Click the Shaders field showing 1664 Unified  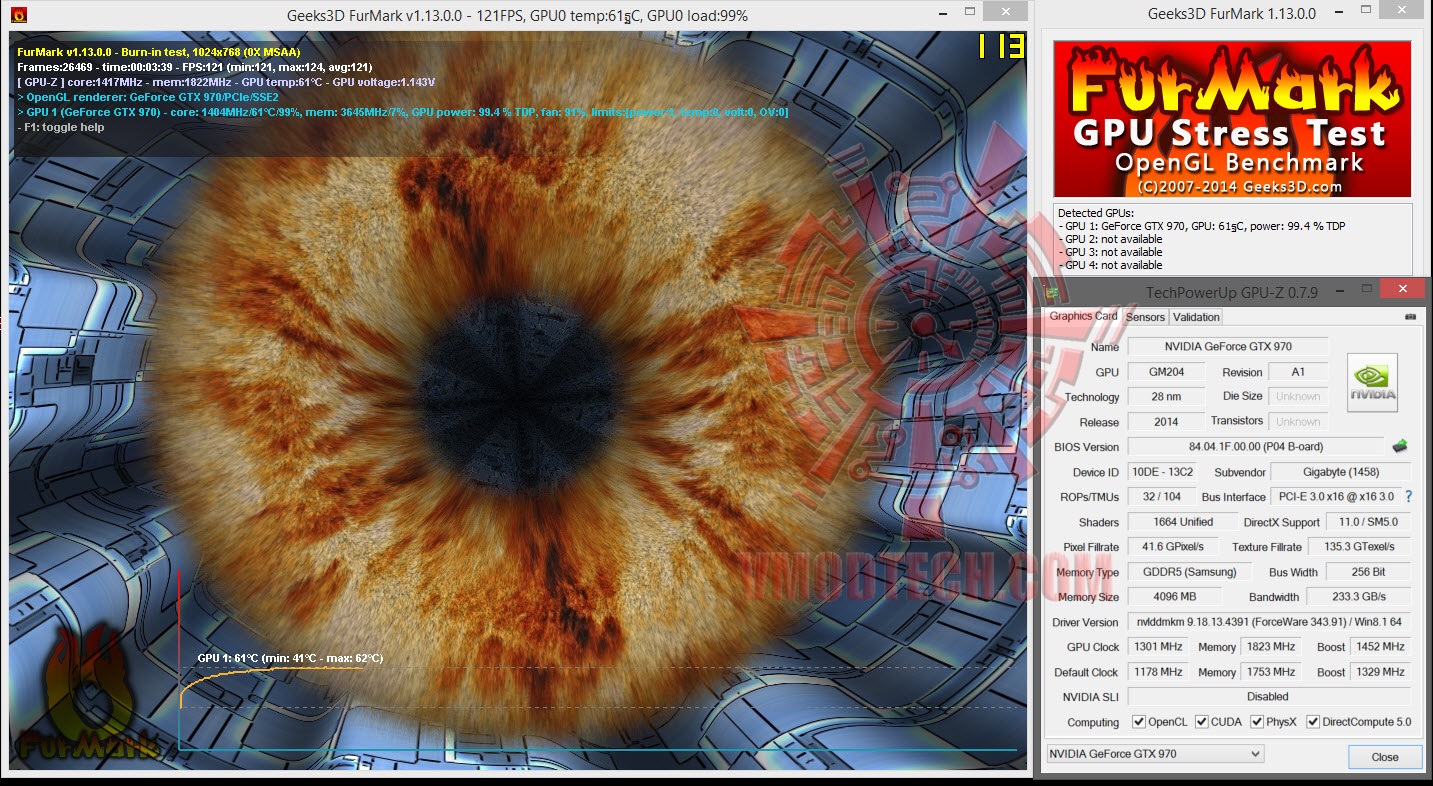tap(1182, 522)
